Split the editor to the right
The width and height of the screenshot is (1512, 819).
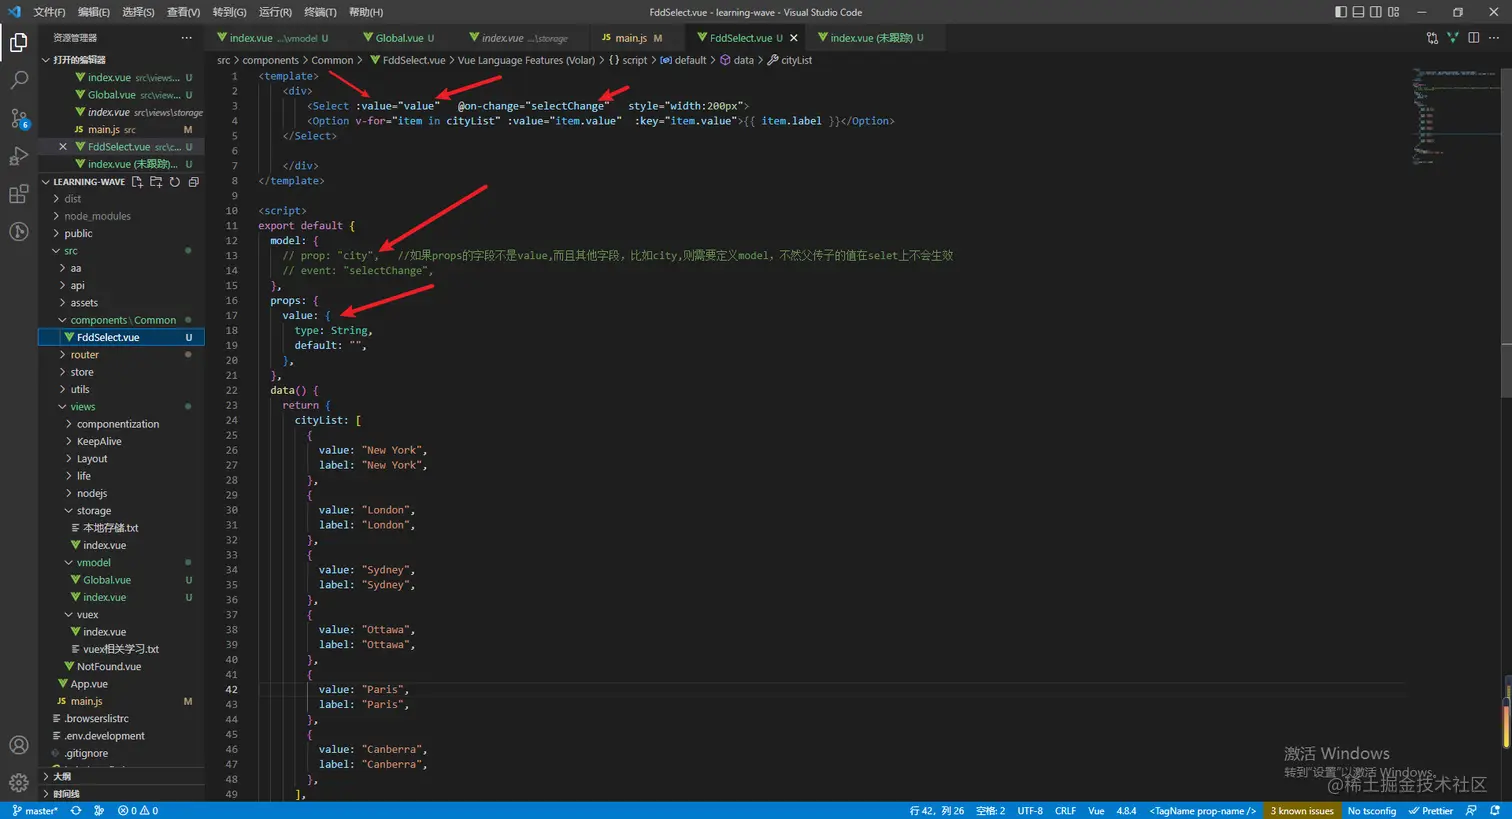click(1474, 38)
